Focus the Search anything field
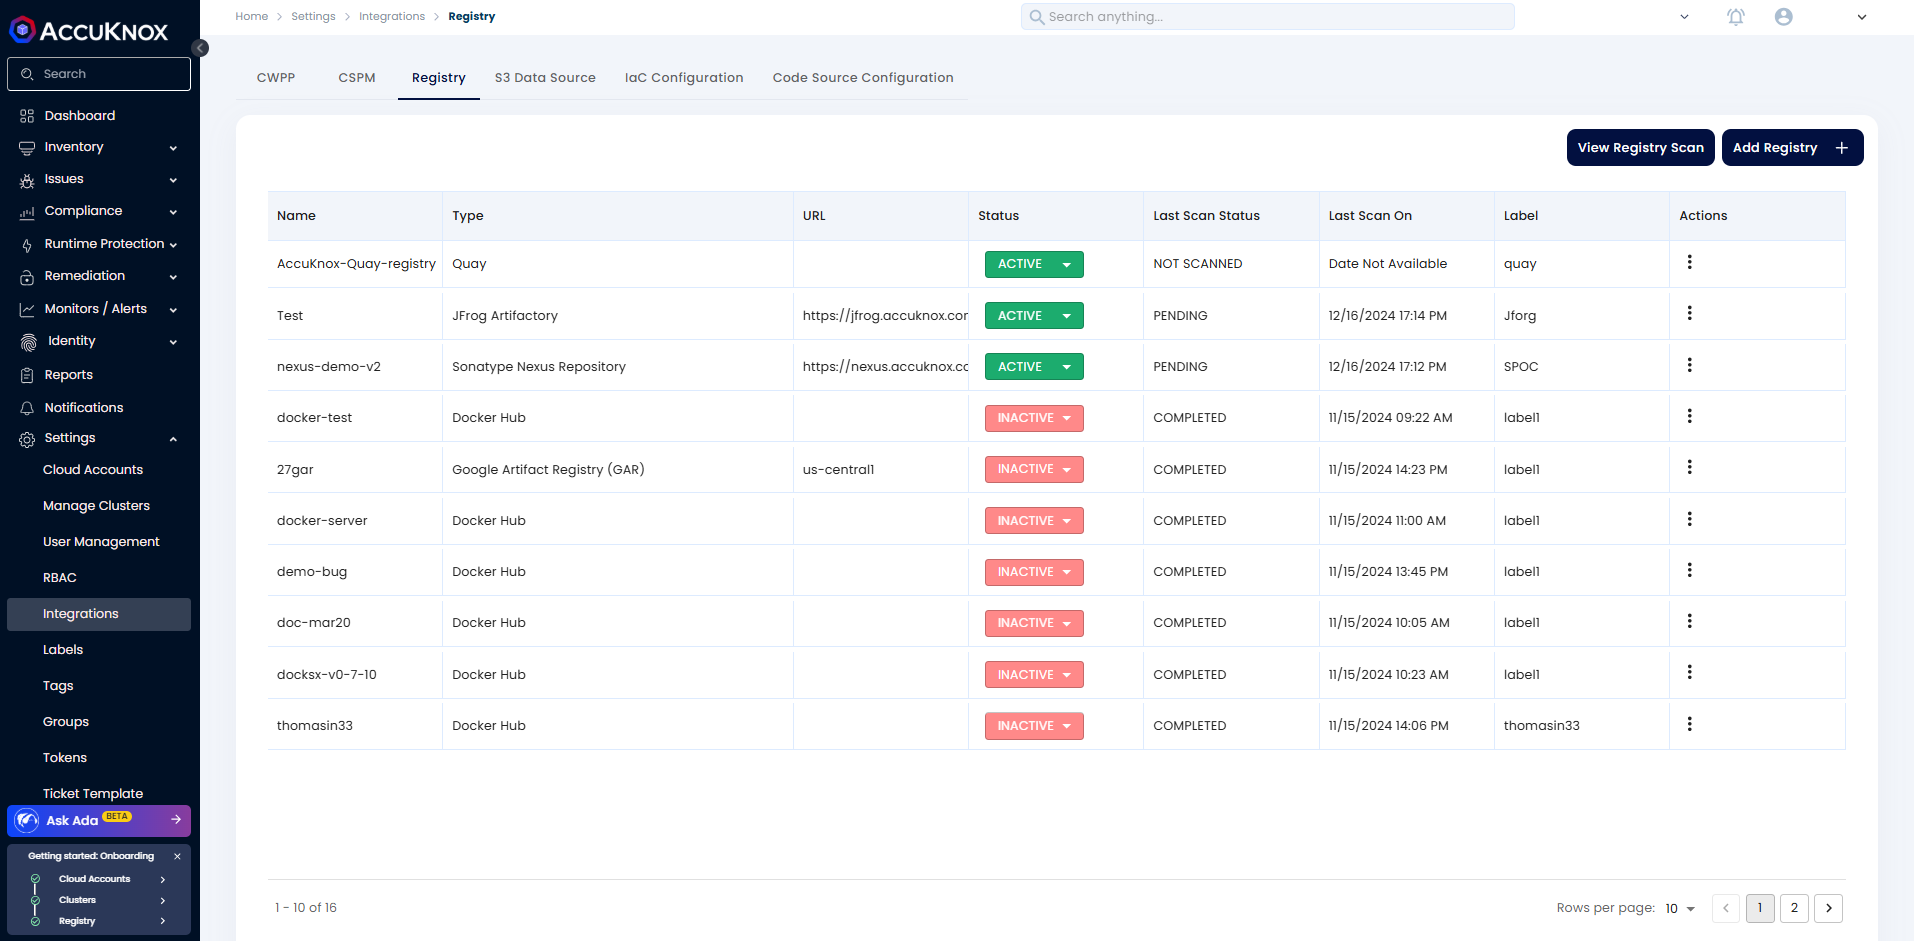The width and height of the screenshot is (1914, 941). (1267, 17)
